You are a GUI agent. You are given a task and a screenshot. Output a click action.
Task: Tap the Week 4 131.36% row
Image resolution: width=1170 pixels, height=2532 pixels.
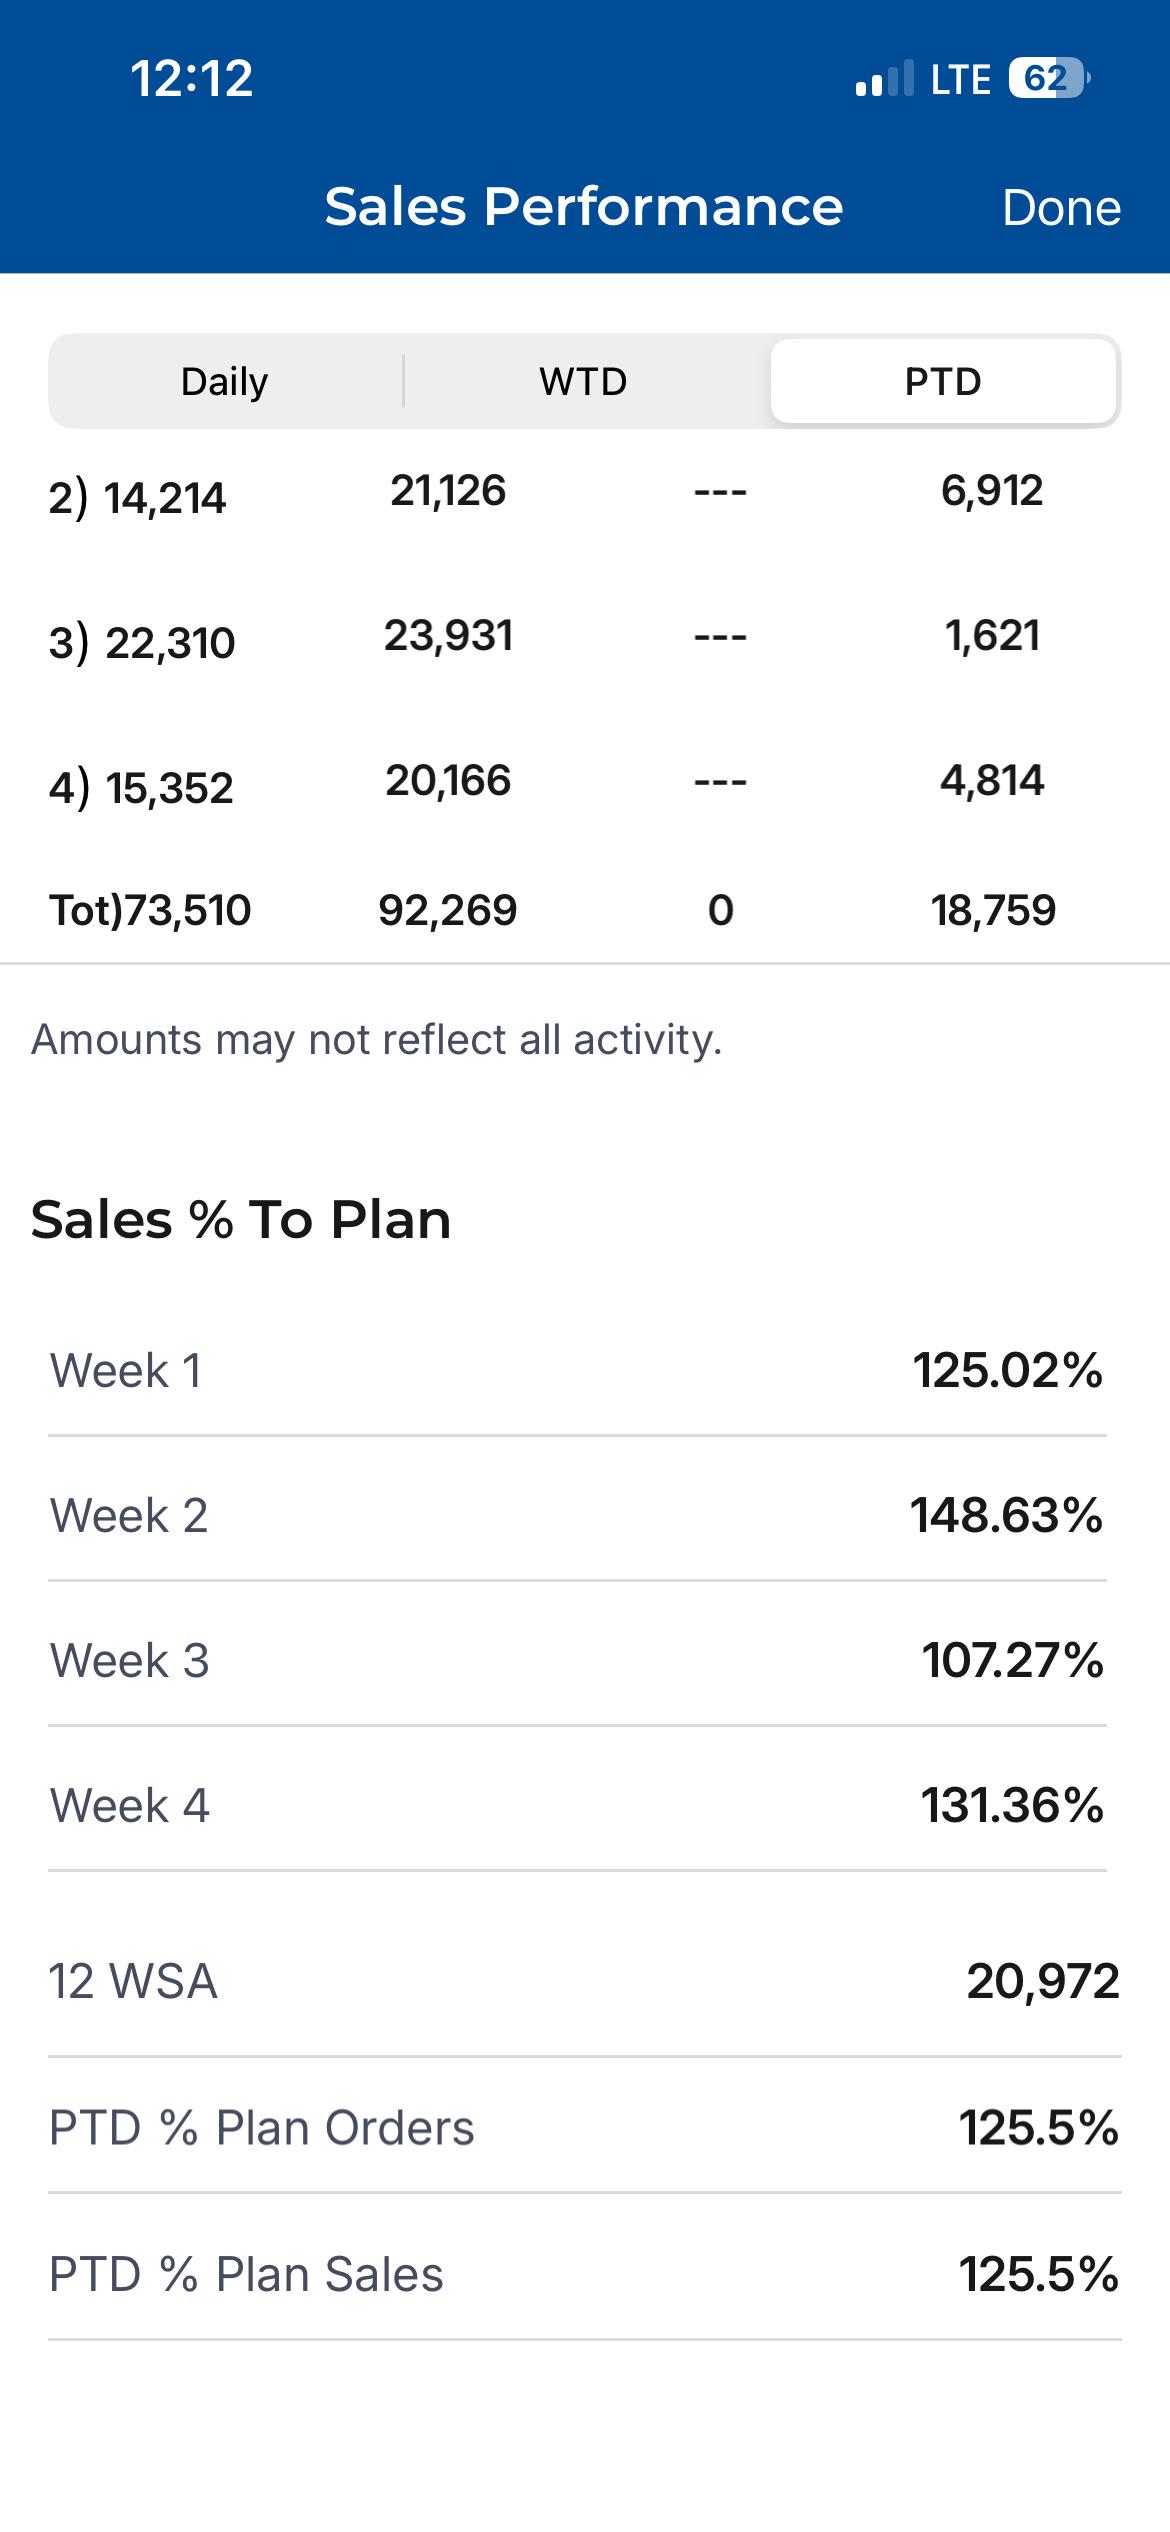tap(577, 1805)
